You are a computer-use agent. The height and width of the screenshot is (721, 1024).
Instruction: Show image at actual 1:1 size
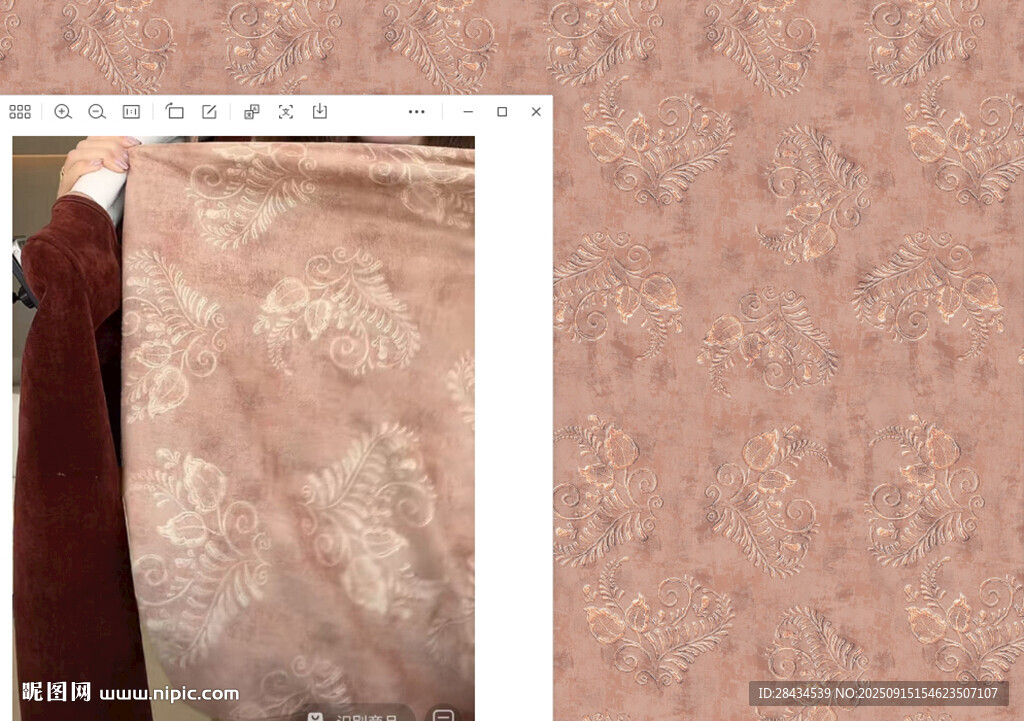(x=131, y=112)
